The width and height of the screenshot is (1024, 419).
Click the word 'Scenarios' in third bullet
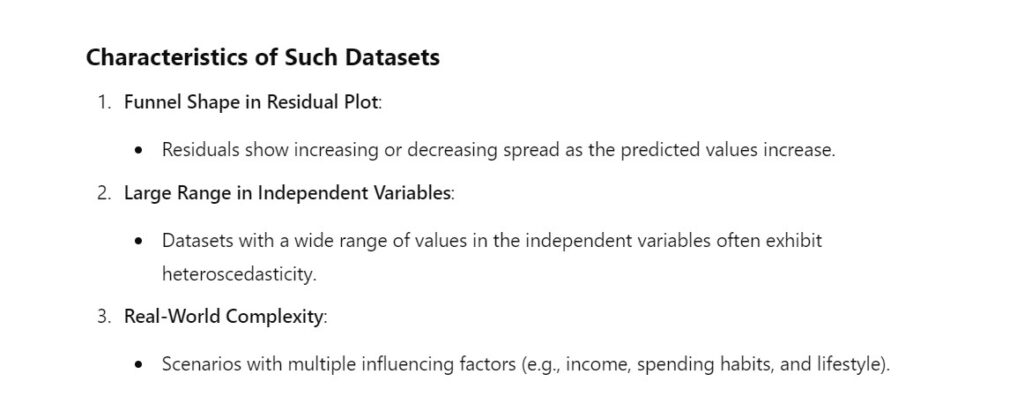199,364
